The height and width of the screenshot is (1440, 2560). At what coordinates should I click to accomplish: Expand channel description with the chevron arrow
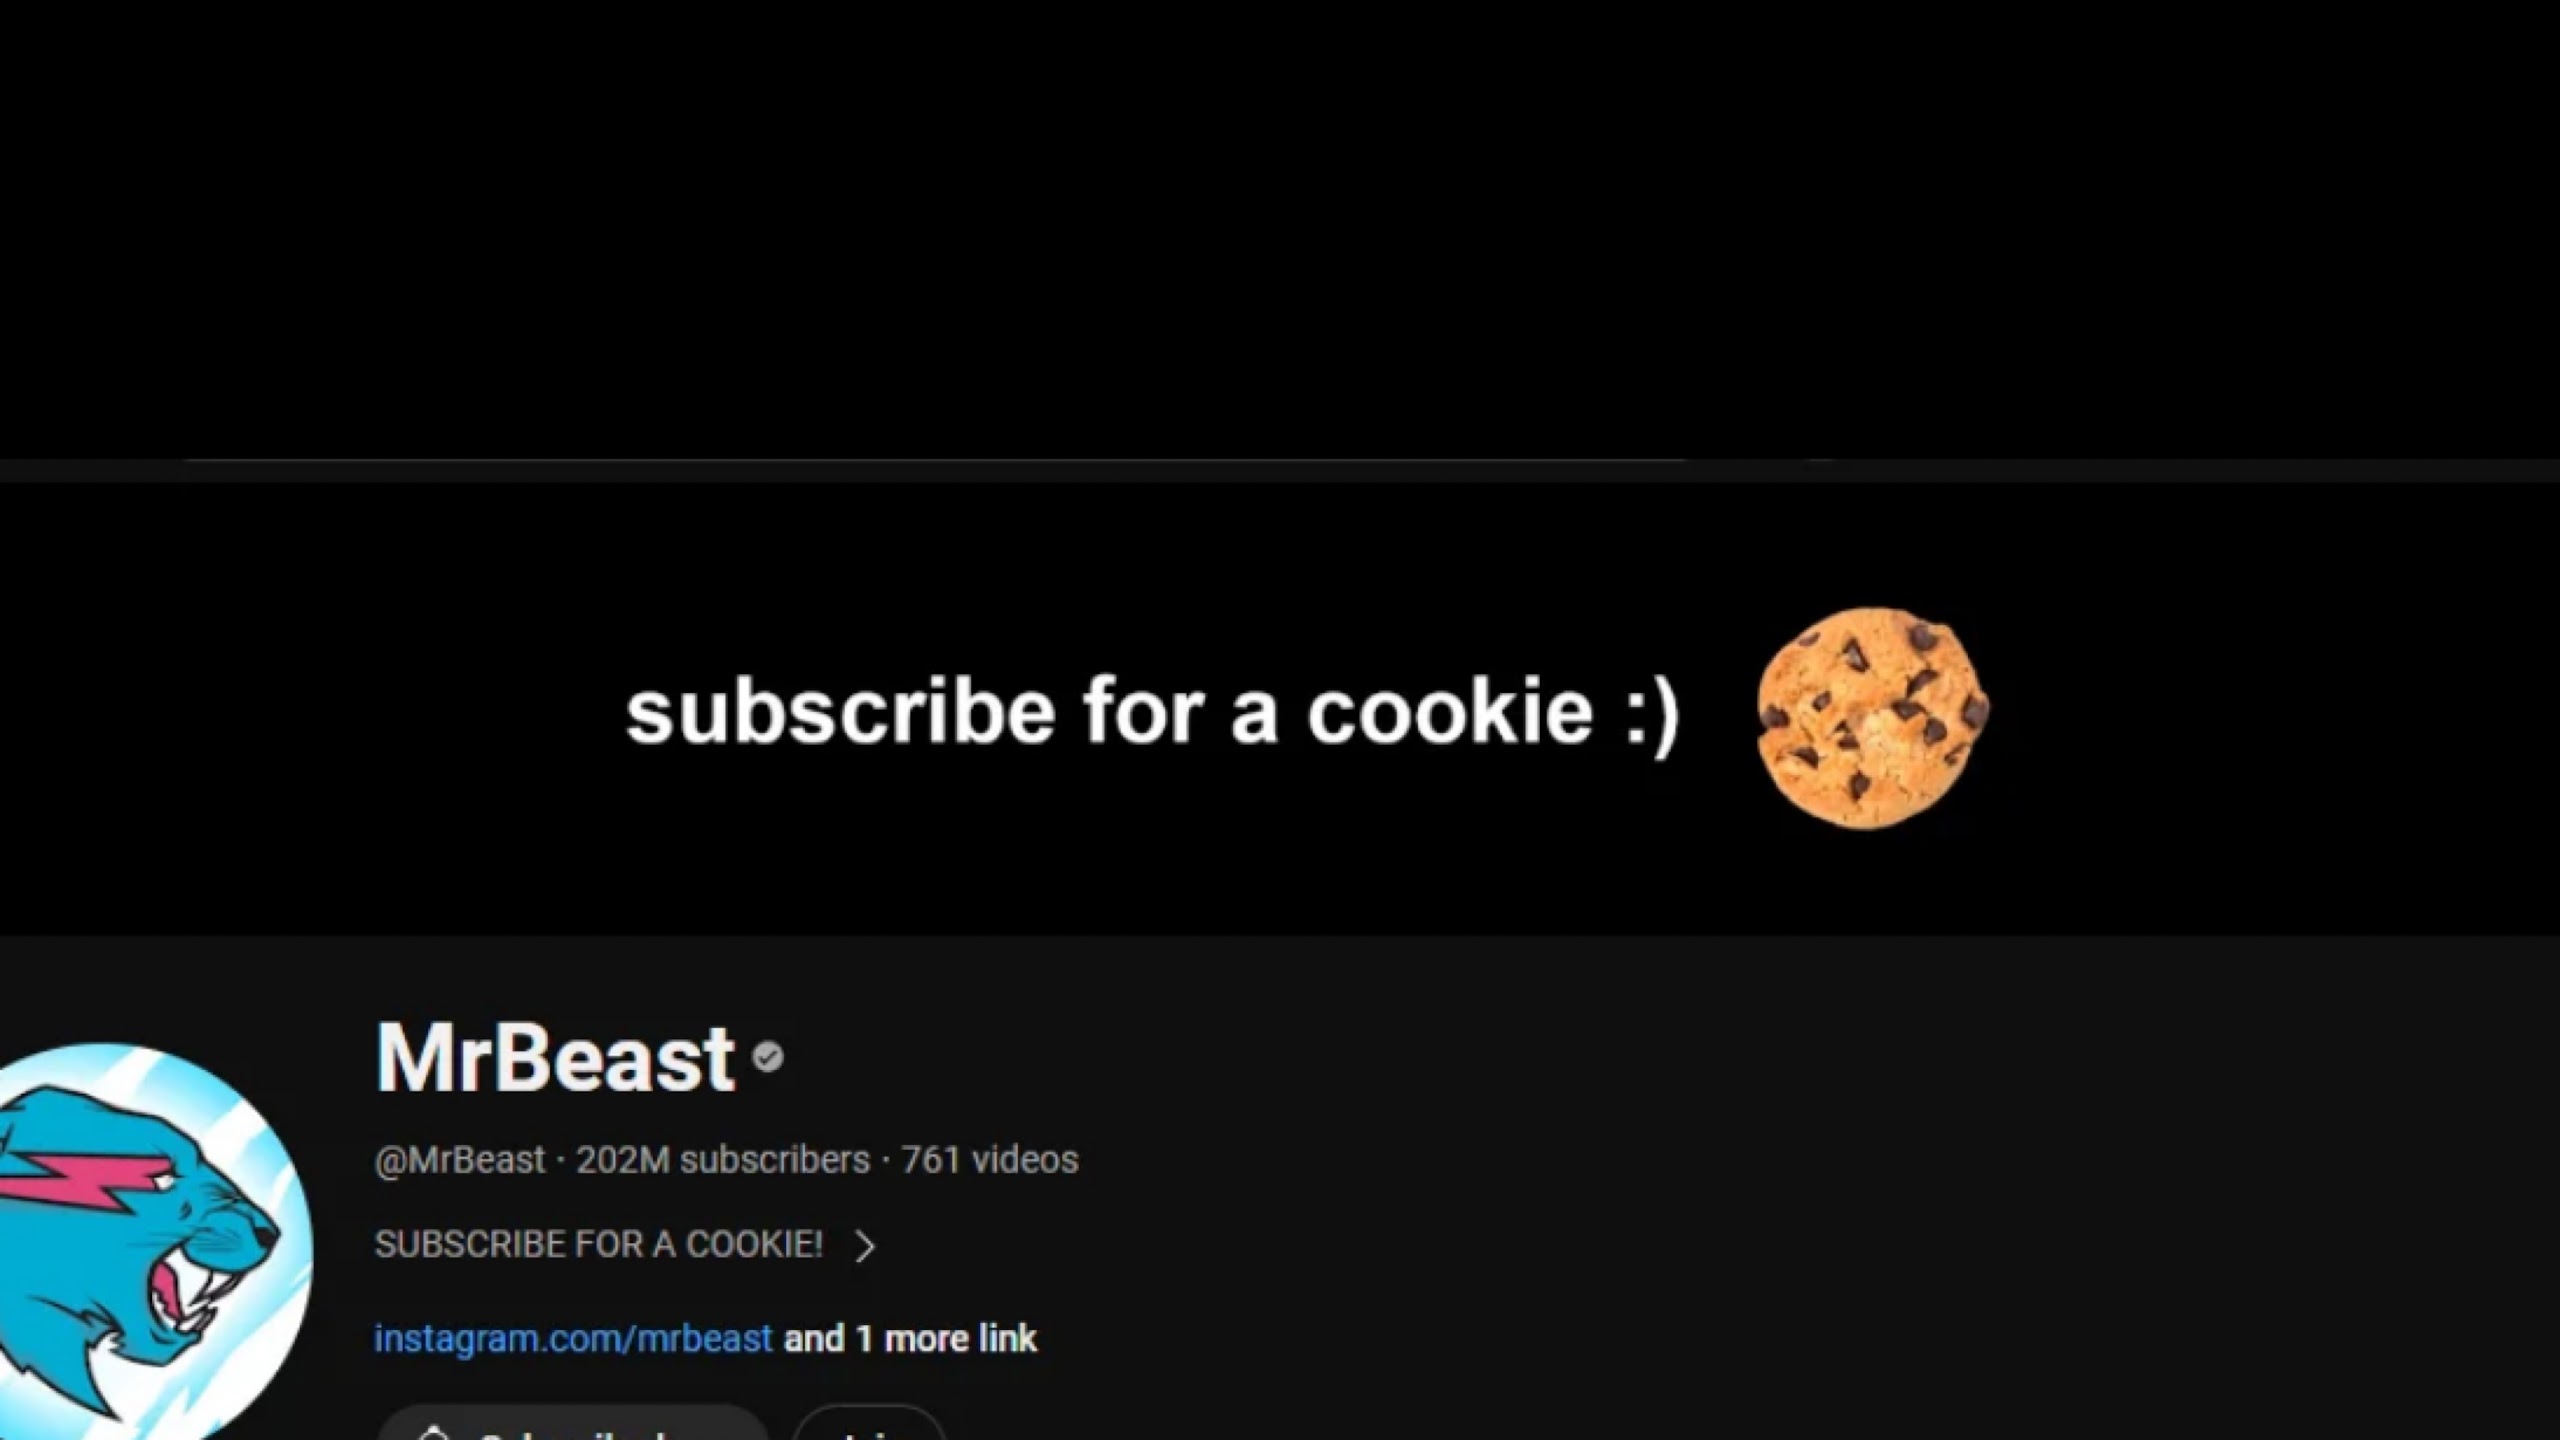point(865,1245)
